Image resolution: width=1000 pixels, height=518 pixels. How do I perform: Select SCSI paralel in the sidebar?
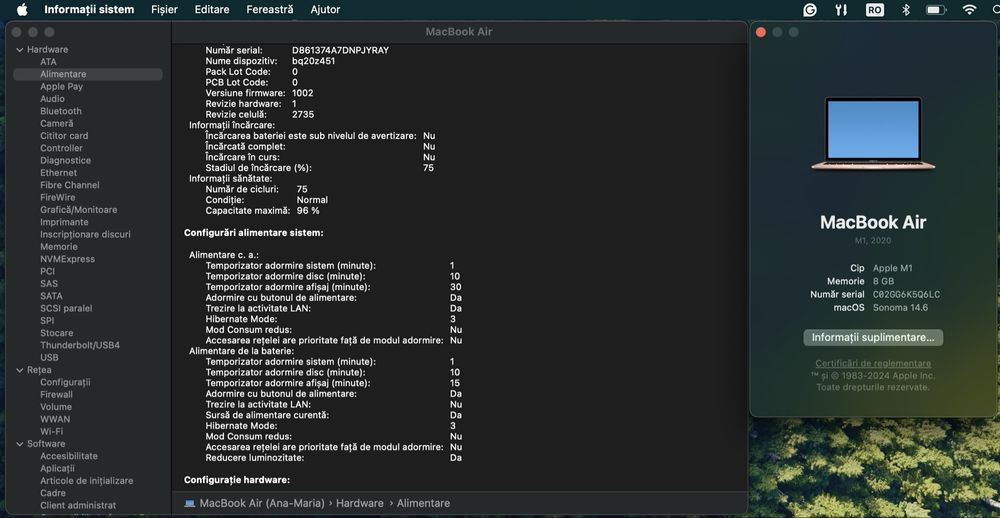[66, 308]
